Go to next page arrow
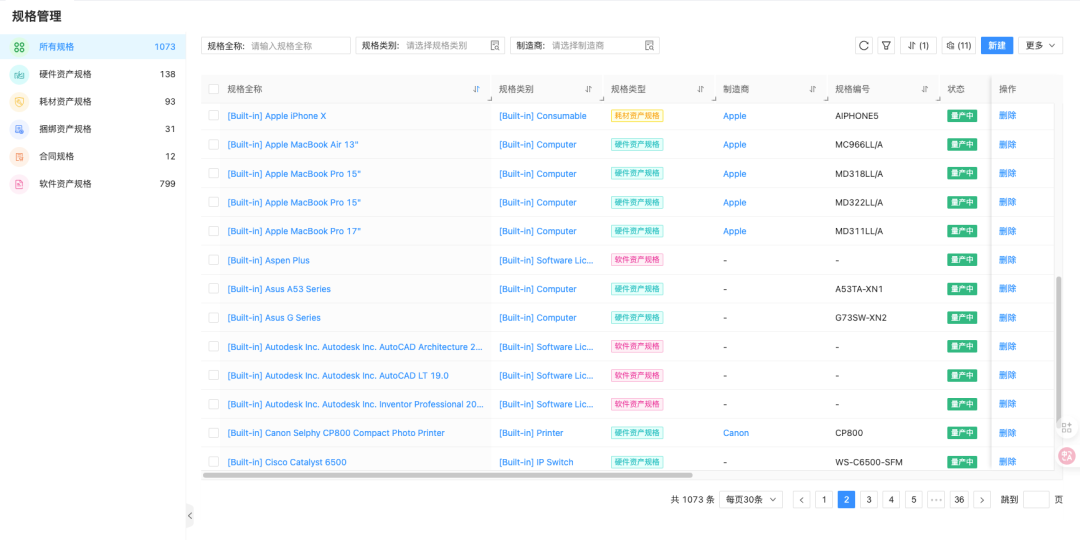This screenshot has height=540, width=1080. pyautogui.click(x=982, y=499)
